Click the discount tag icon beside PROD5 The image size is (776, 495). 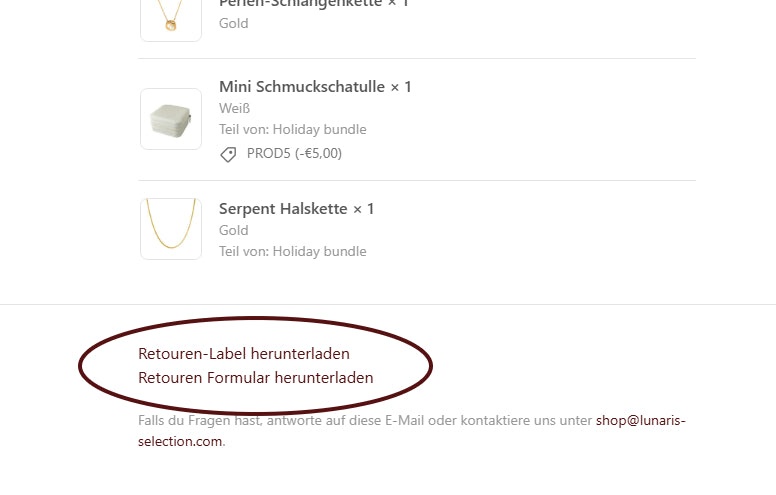pos(228,154)
